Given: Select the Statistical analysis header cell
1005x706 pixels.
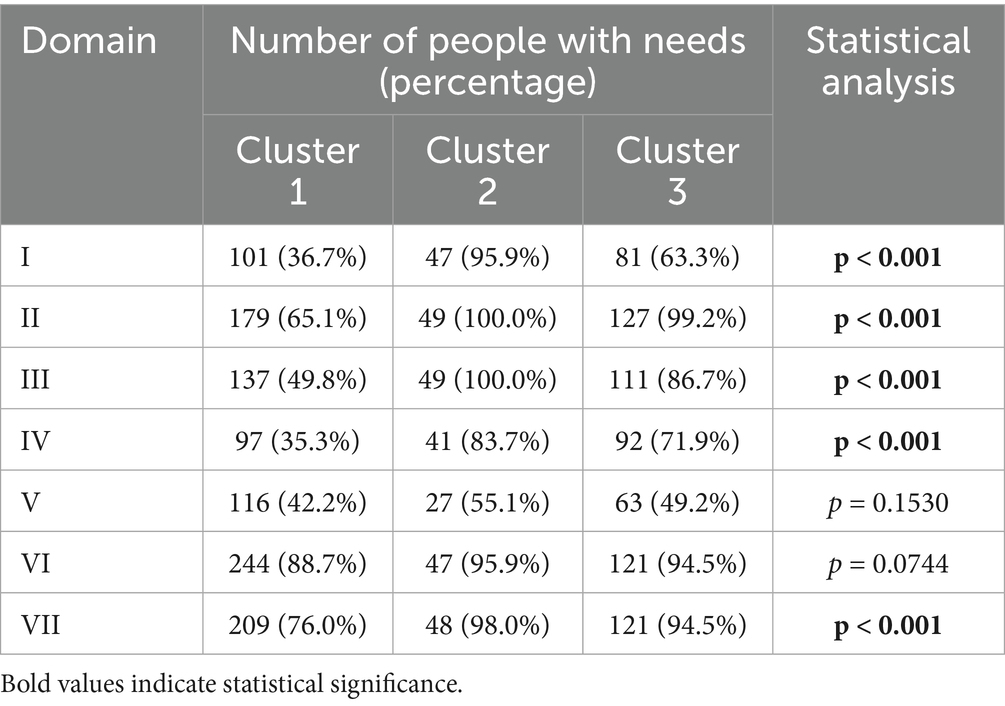Looking at the screenshot, I should [888, 62].
